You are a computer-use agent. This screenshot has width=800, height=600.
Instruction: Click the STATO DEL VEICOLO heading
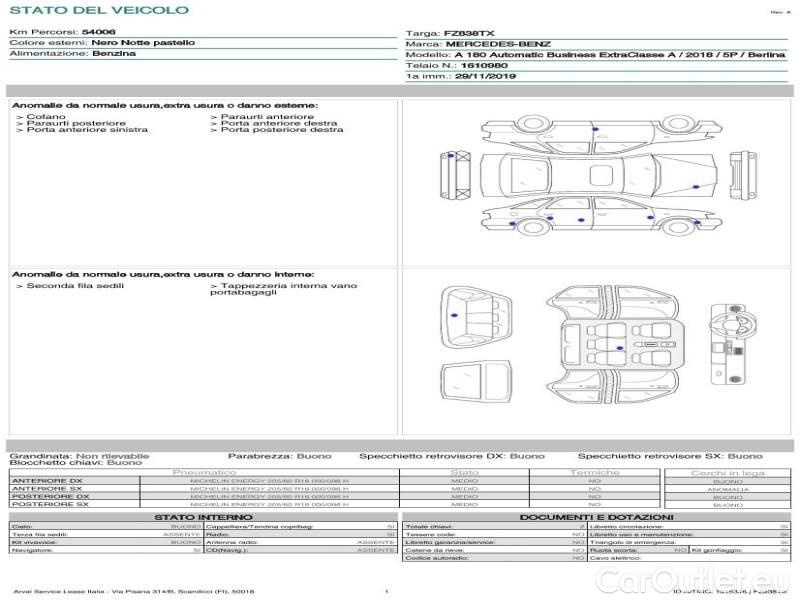tap(99, 10)
